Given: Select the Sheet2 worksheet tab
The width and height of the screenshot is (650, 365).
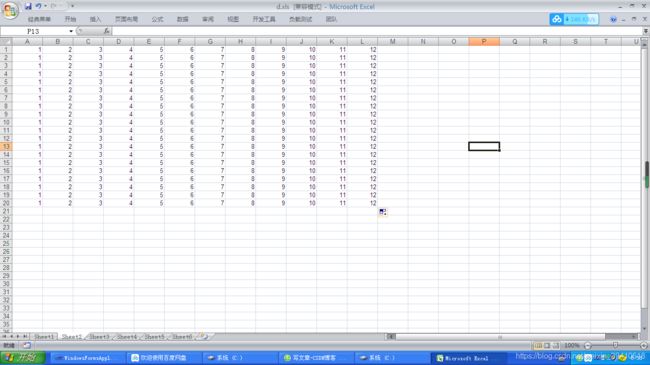Looking at the screenshot, I should click(x=72, y=337).
